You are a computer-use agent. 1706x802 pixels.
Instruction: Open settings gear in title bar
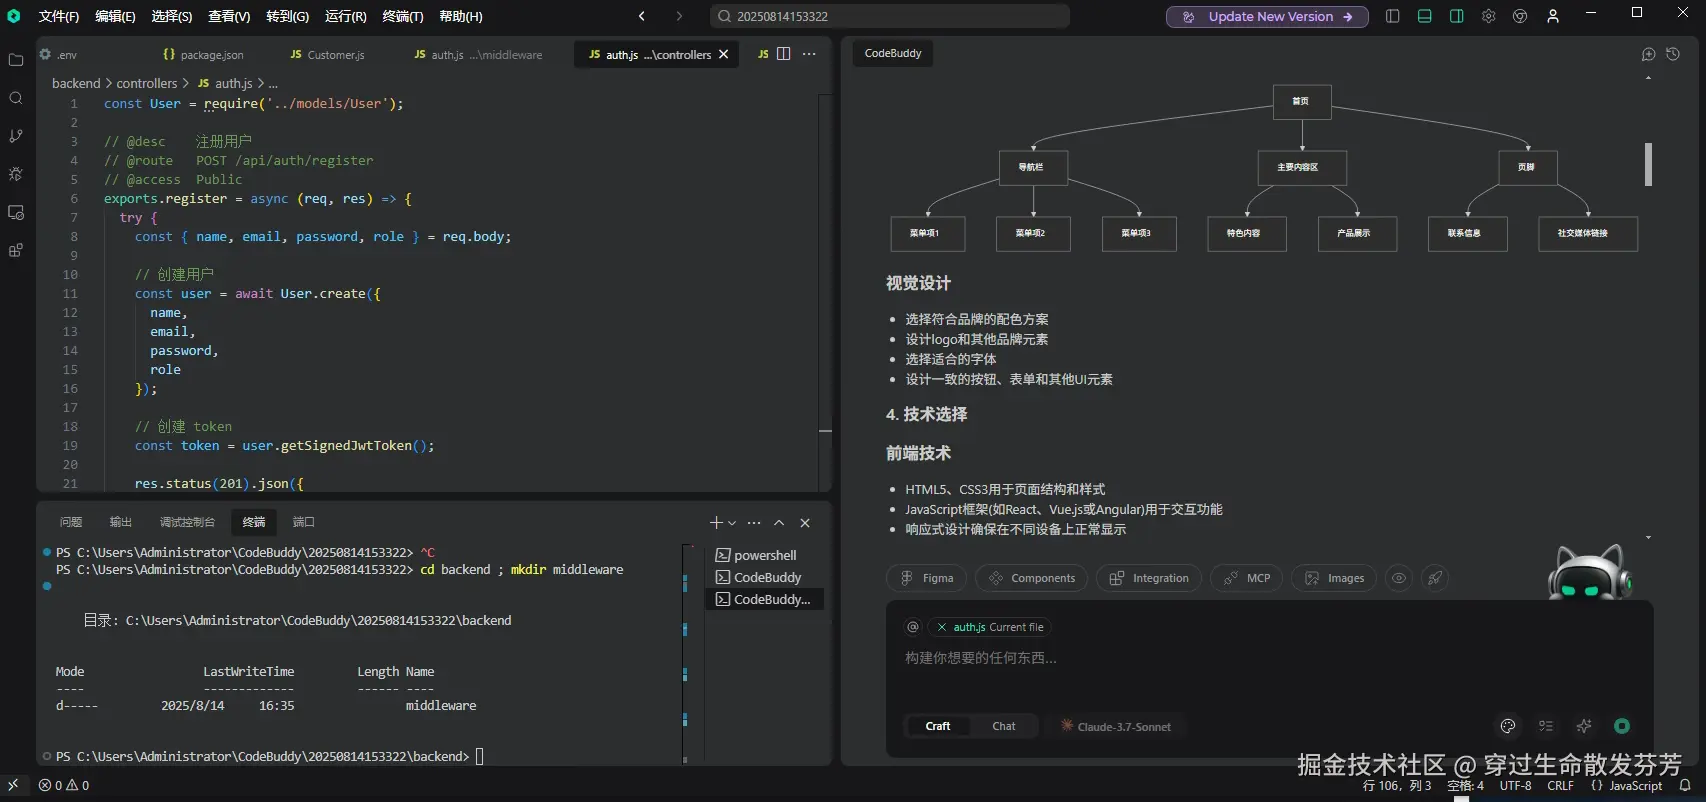click(x=1488, y=16)
